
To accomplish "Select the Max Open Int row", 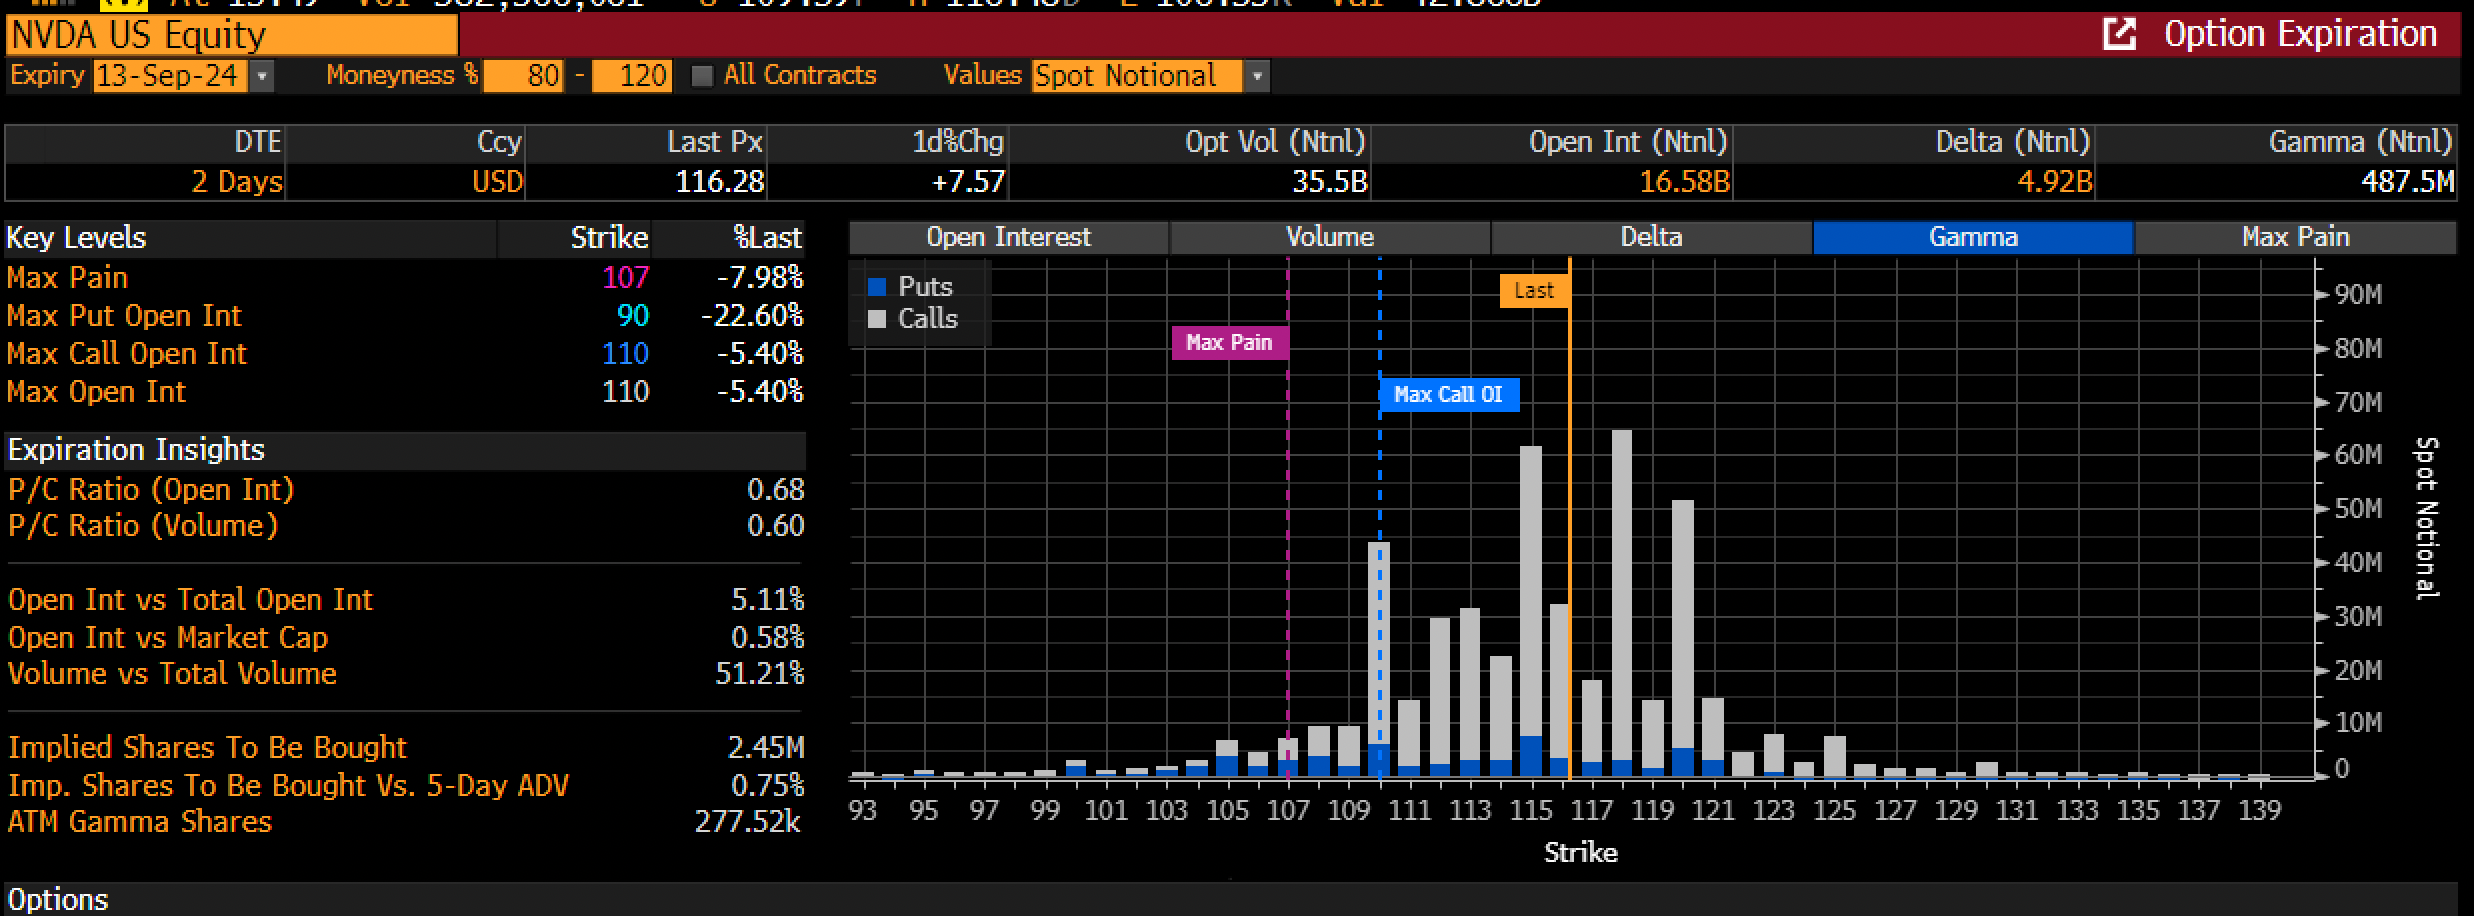I will pos(405,391).
